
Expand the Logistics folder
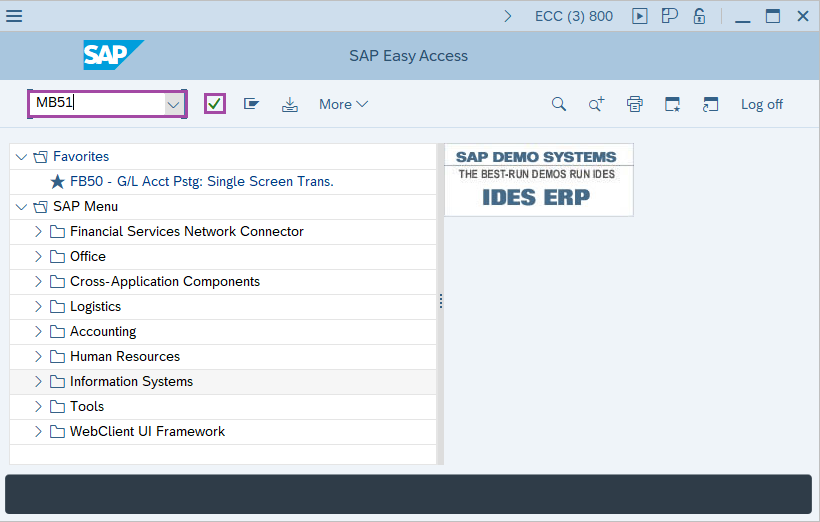pyautogui.click(x=39, y=307)
